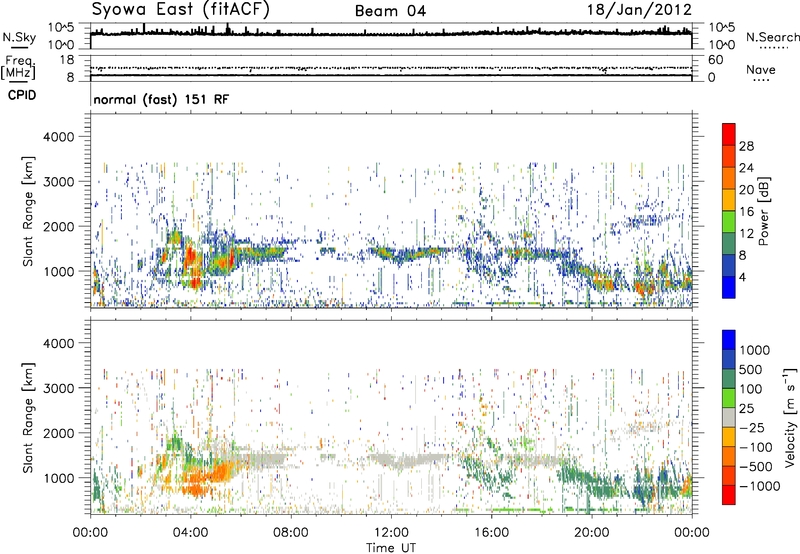The height and width of the screenshot is (554, 800).
Task: Select the title "Syowa East (fitACF)"
Action: coord(180,9)
